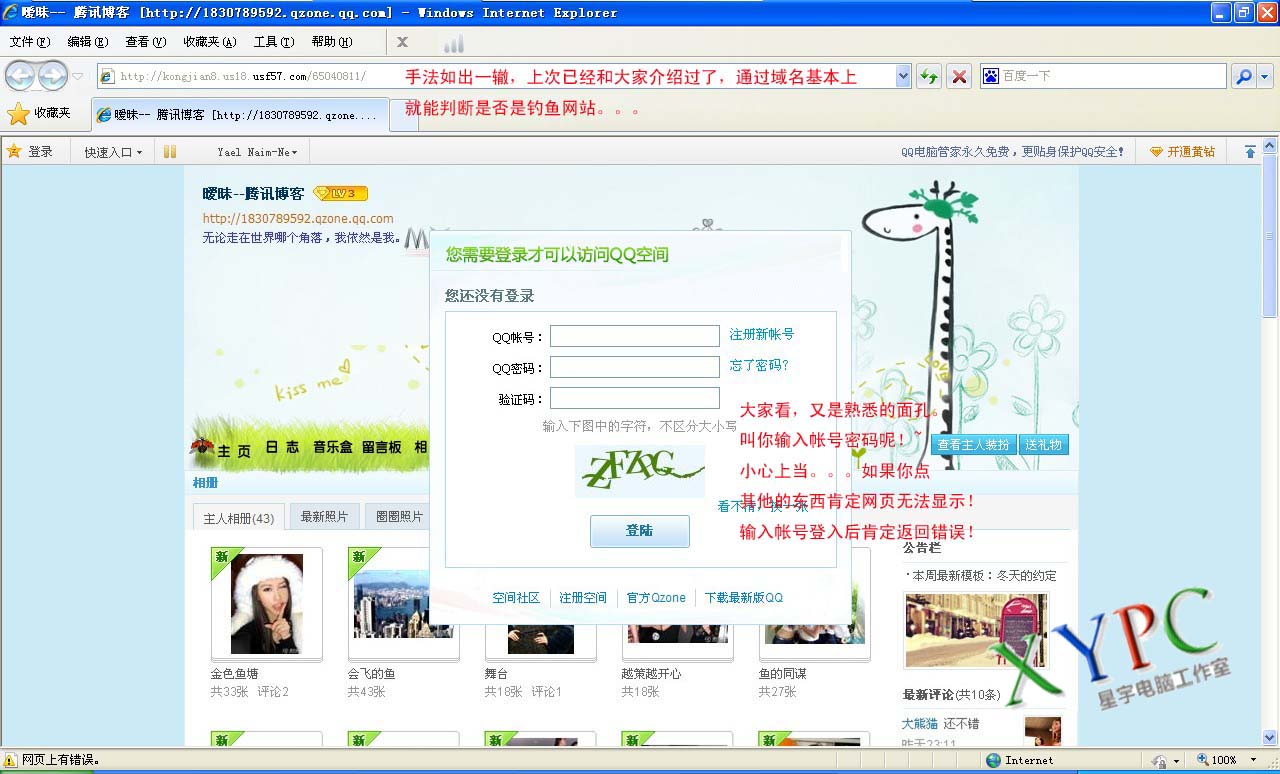Click the 登陆 login button
1280x774 pixels.
639,531
